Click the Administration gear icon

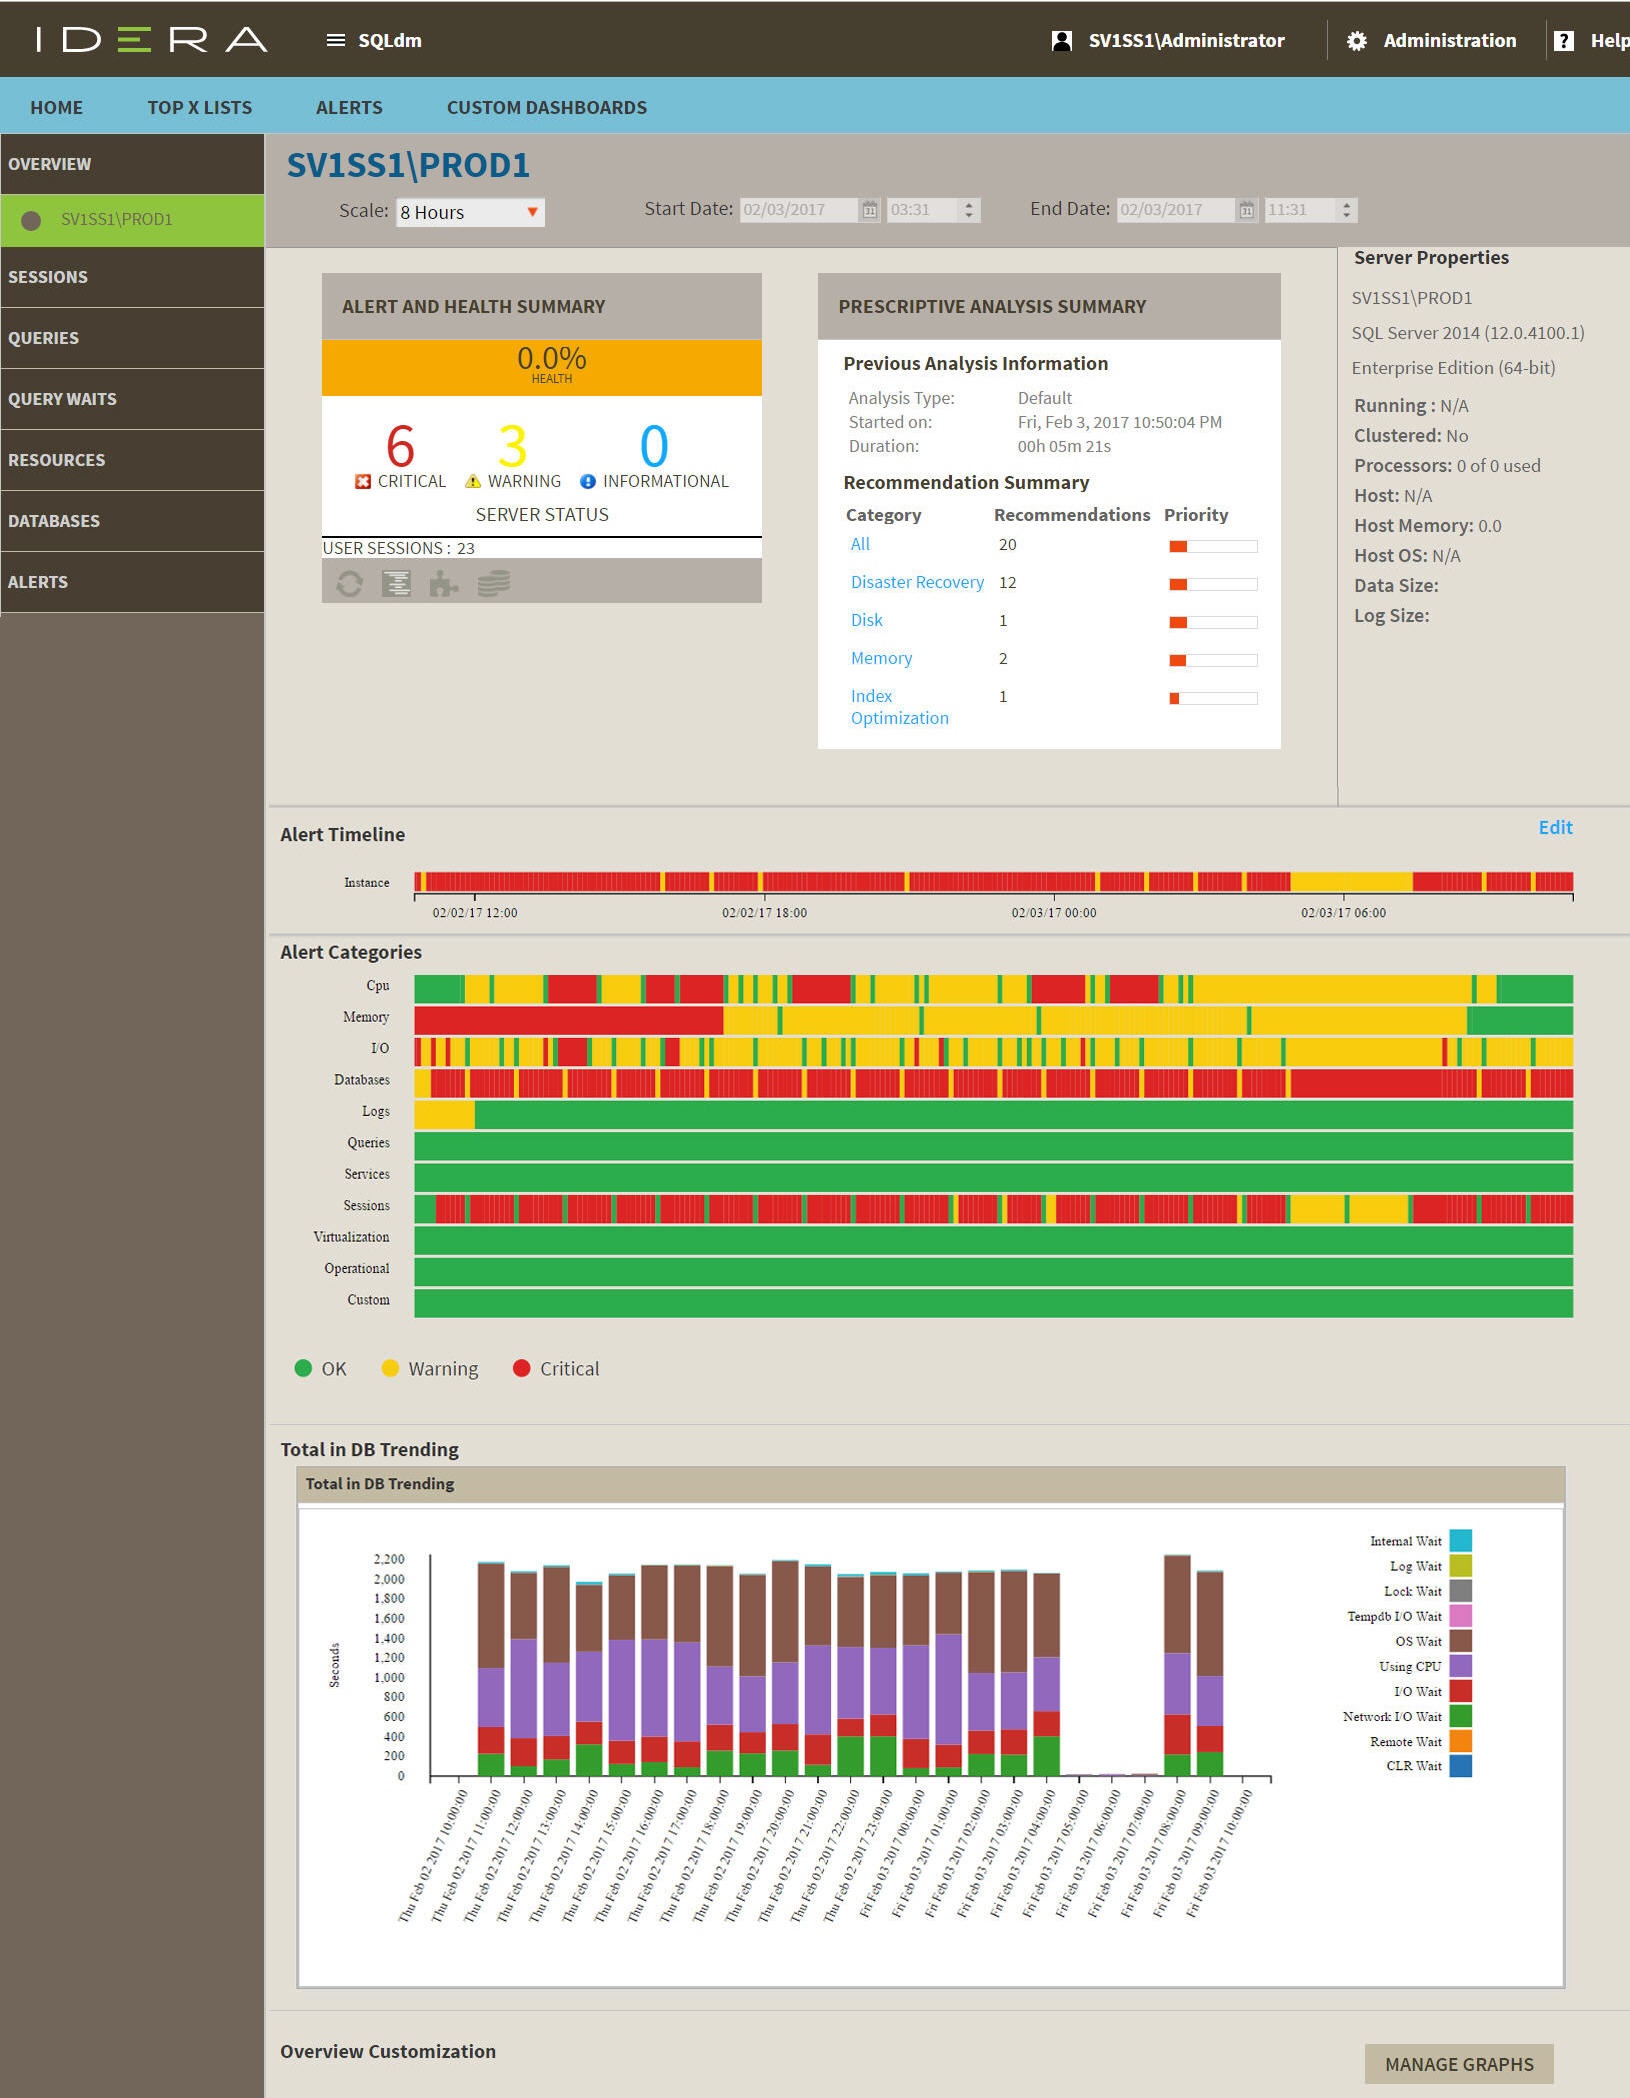(1357, 41)
